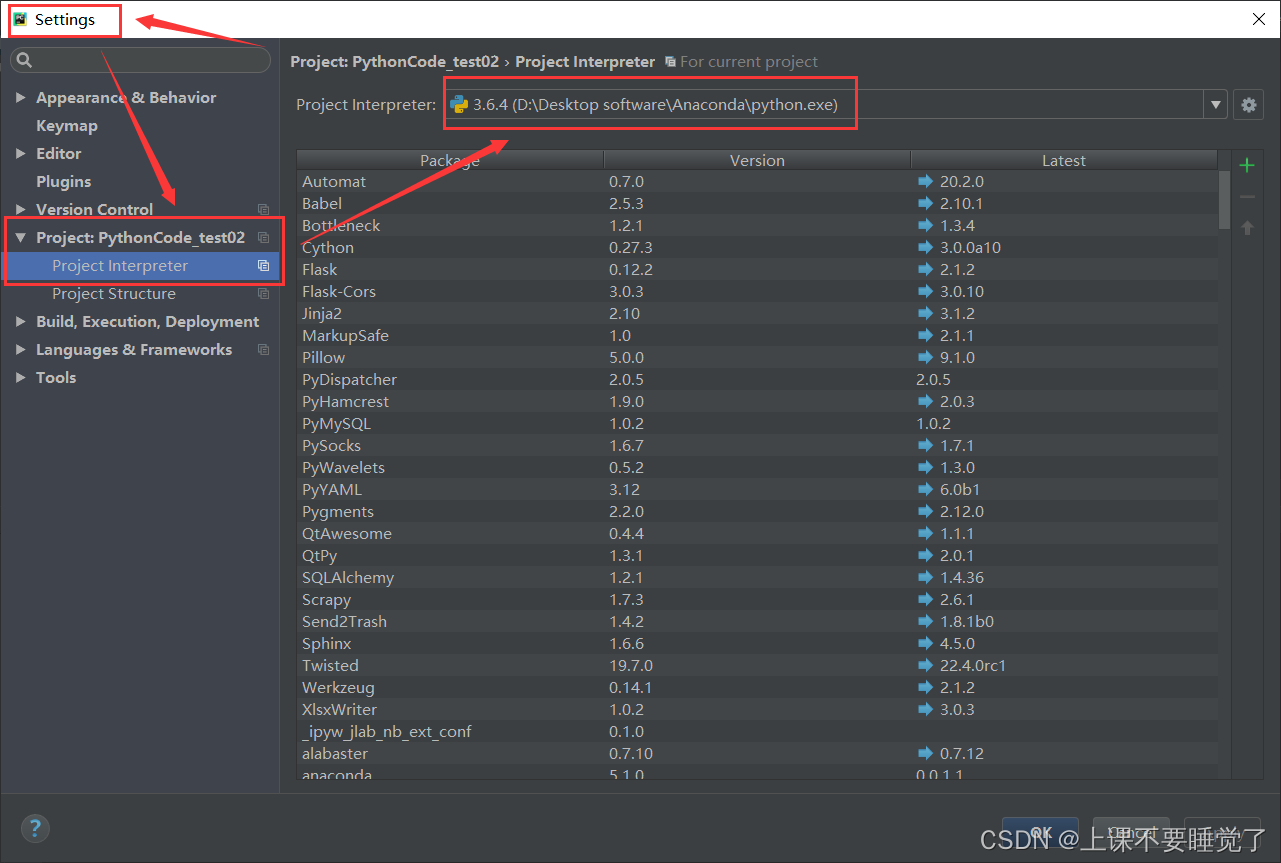Click the project-level icon beside Project: PythonCode_test02
The image size is (1281, 863).
coord(263,238)
